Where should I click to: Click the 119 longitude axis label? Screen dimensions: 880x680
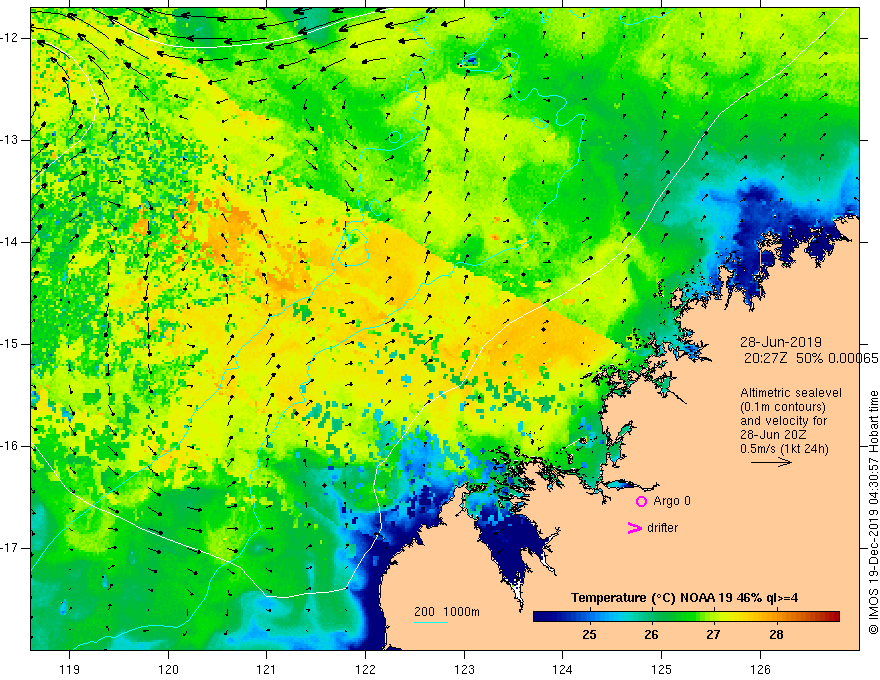click(x=70, y=669)
